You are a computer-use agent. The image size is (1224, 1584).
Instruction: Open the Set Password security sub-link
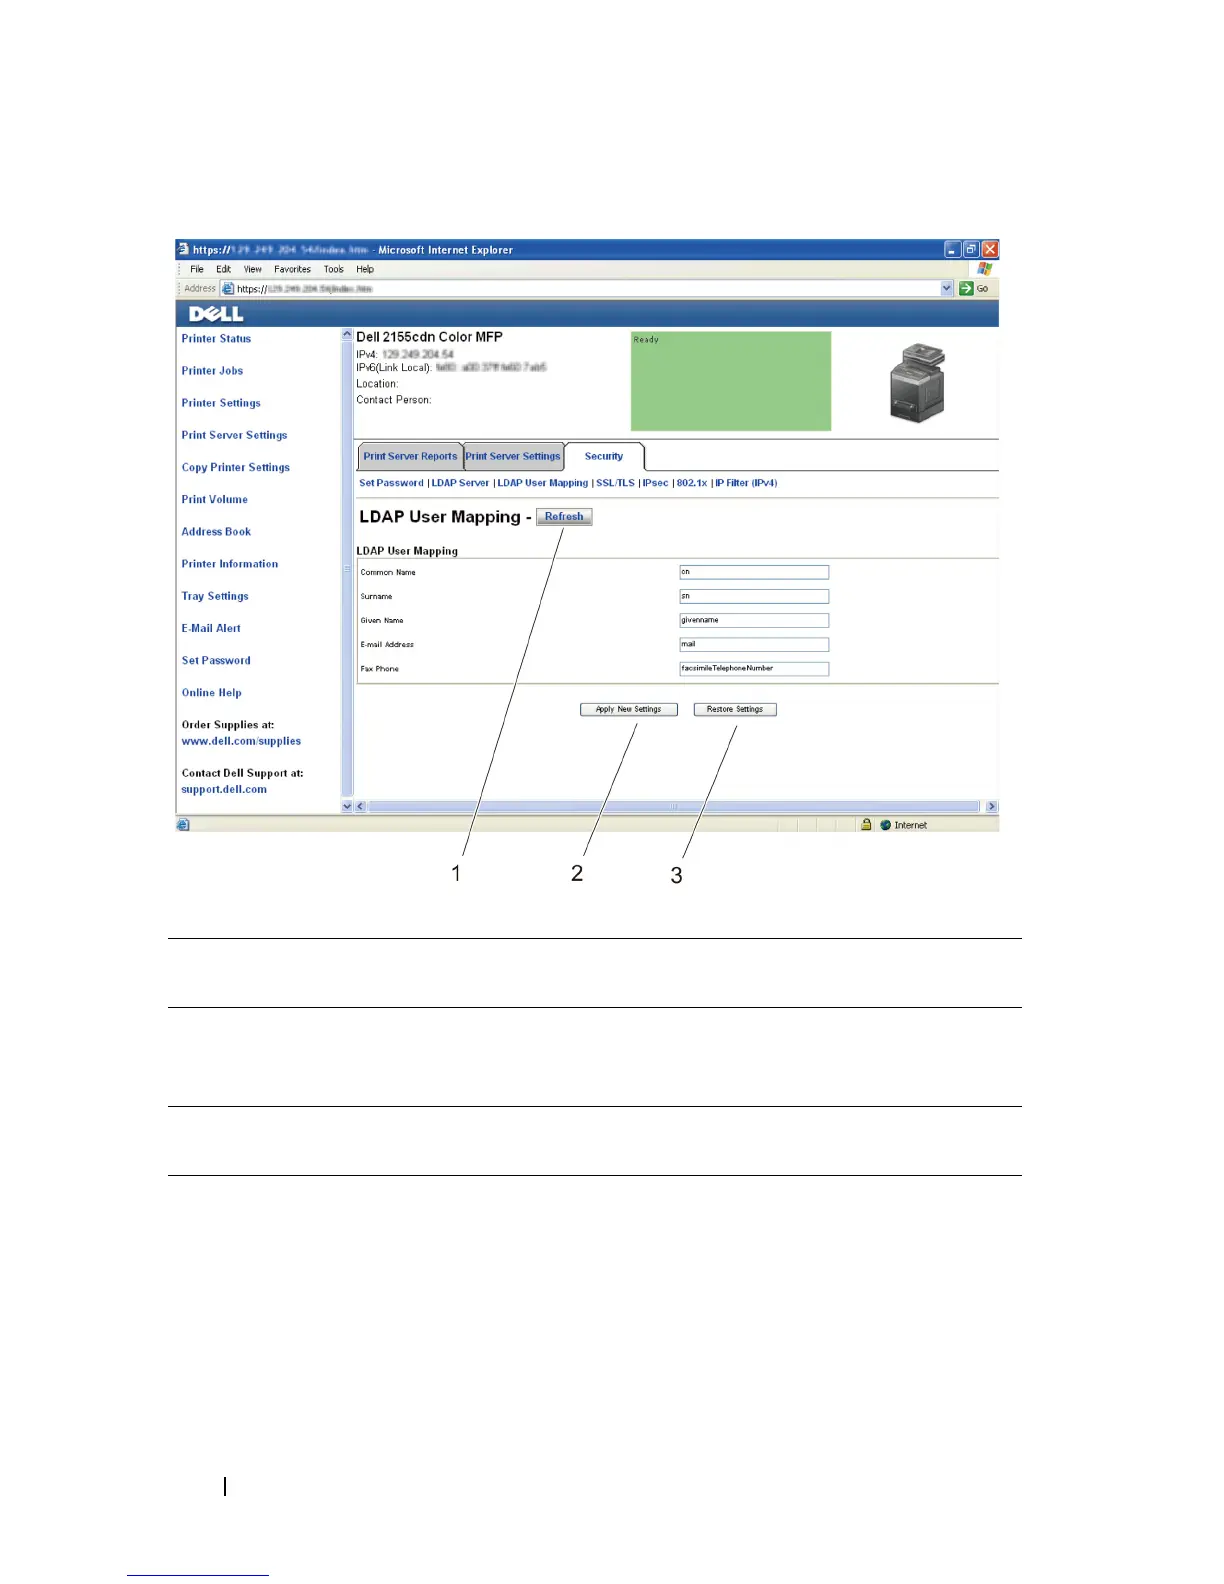391,483
